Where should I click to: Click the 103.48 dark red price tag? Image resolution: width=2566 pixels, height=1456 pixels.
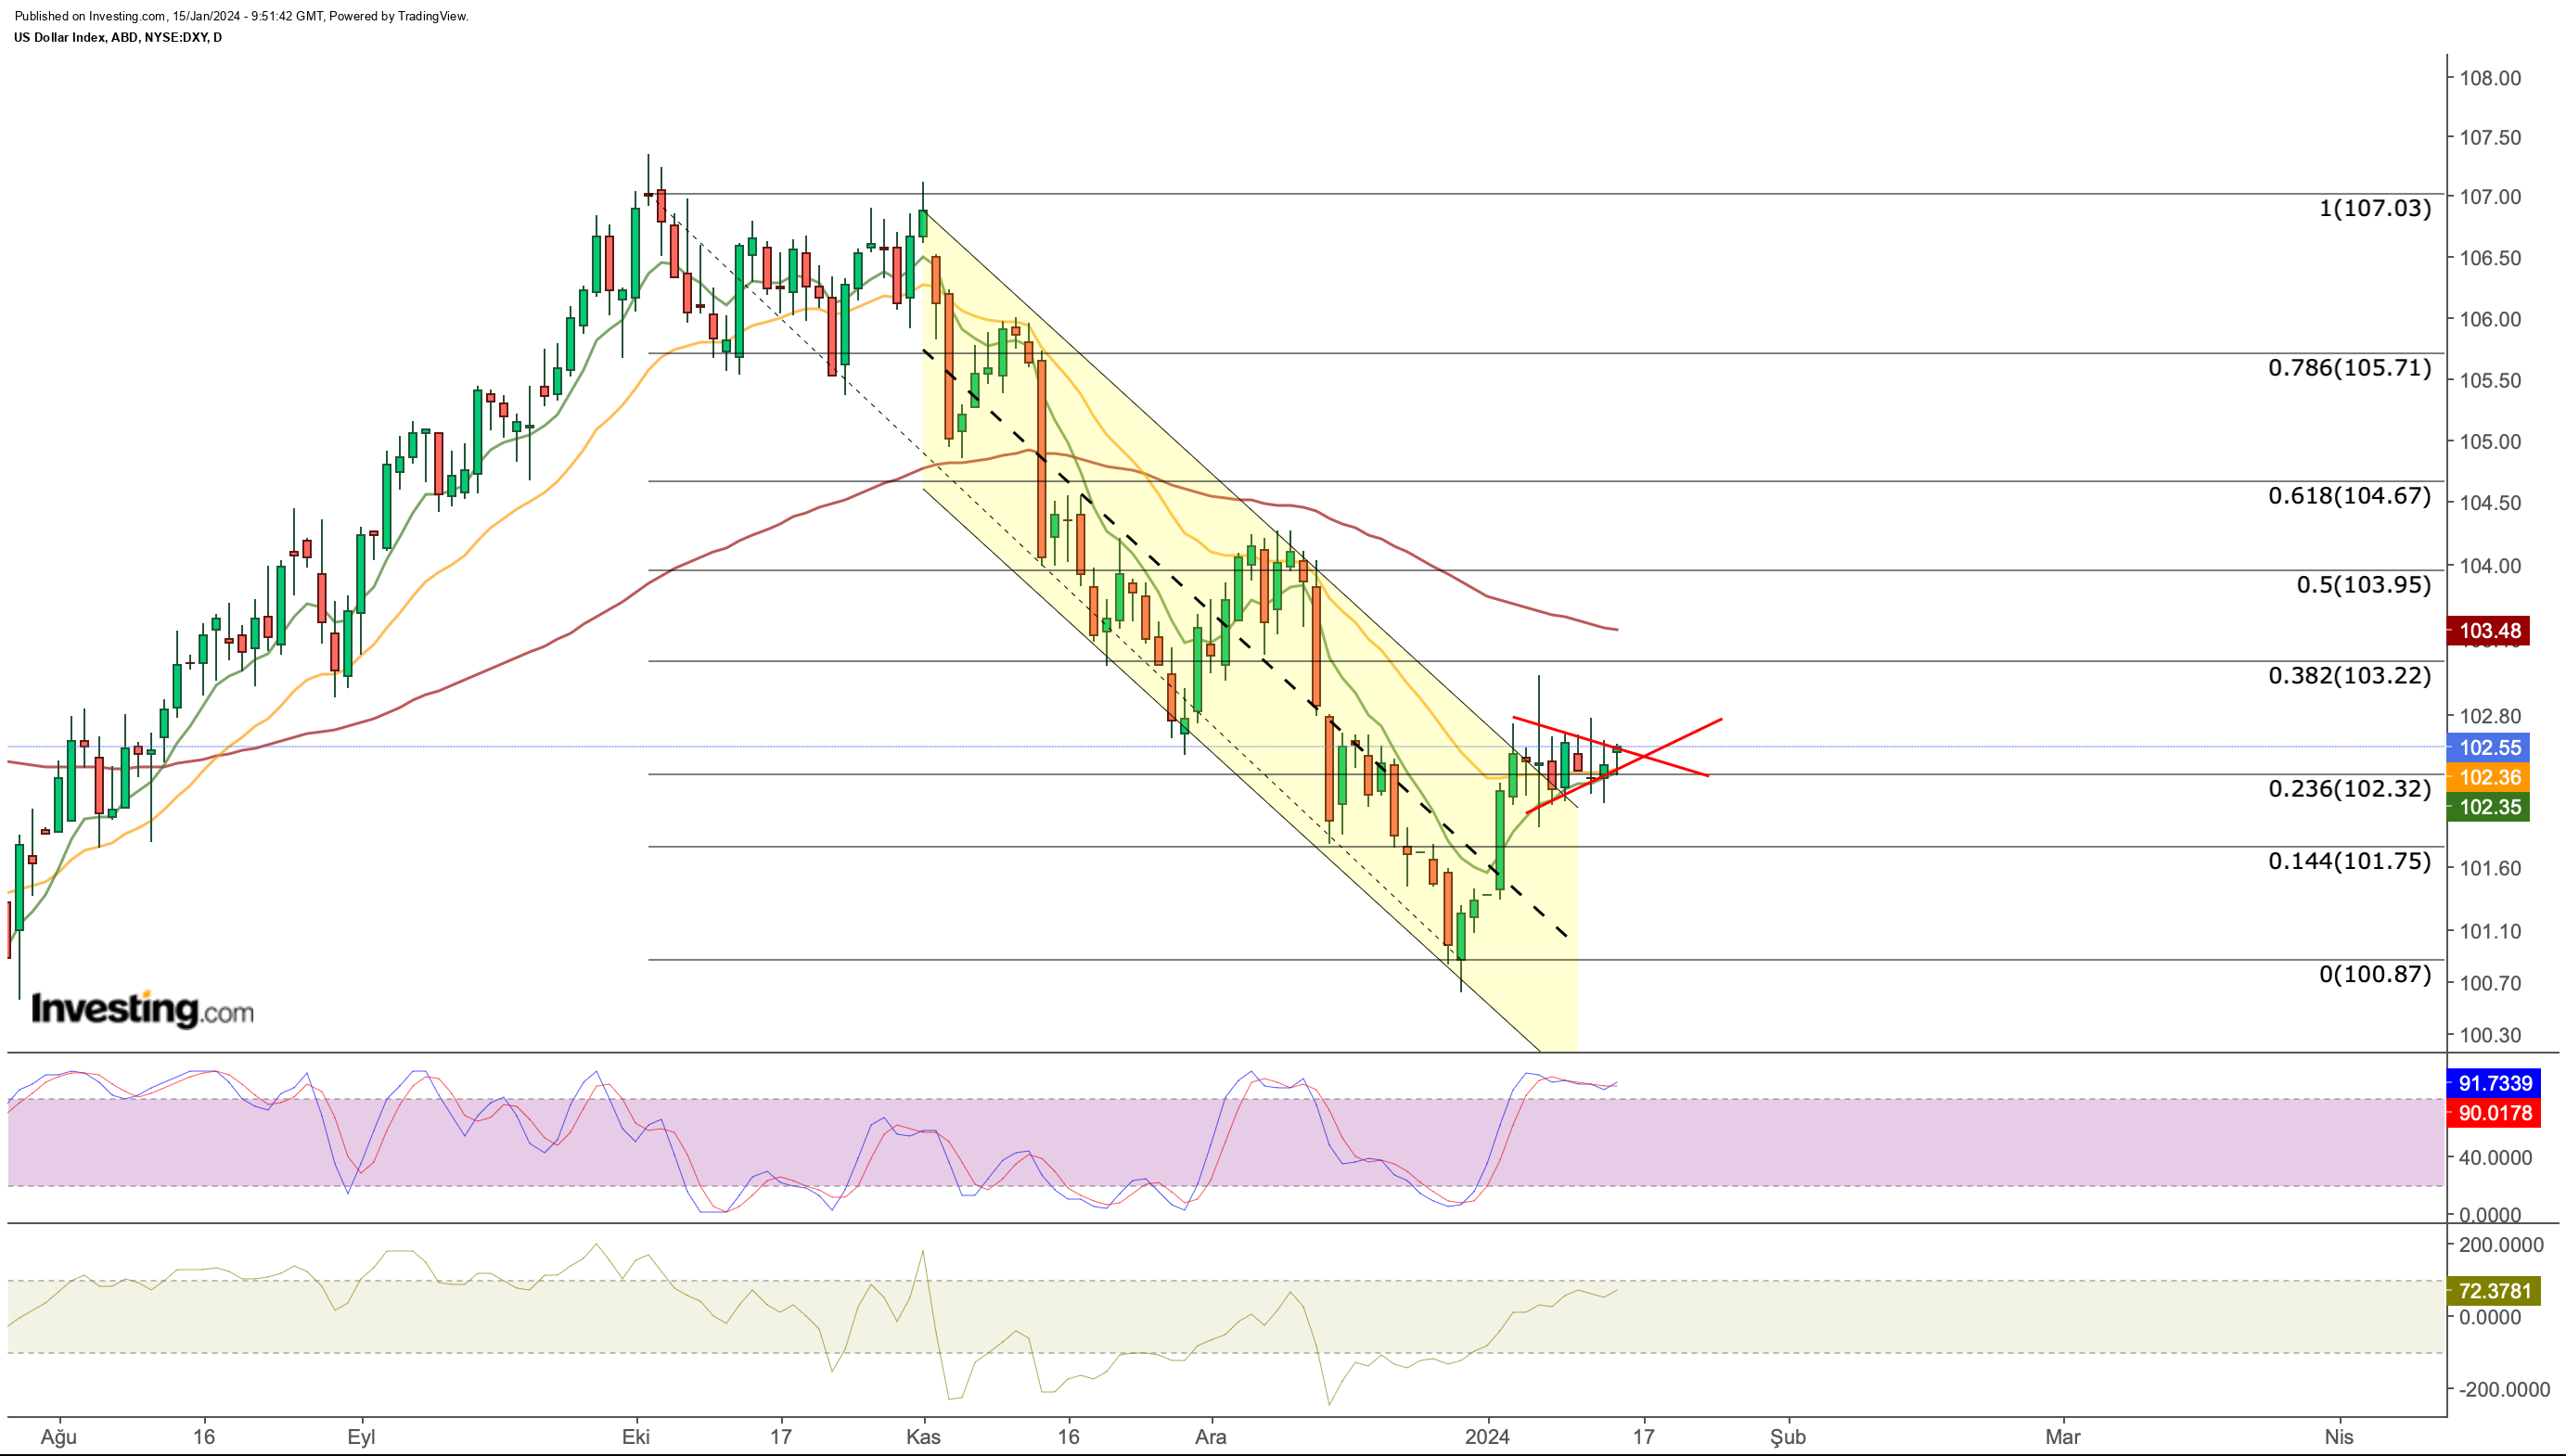[x=2488, y=631]
